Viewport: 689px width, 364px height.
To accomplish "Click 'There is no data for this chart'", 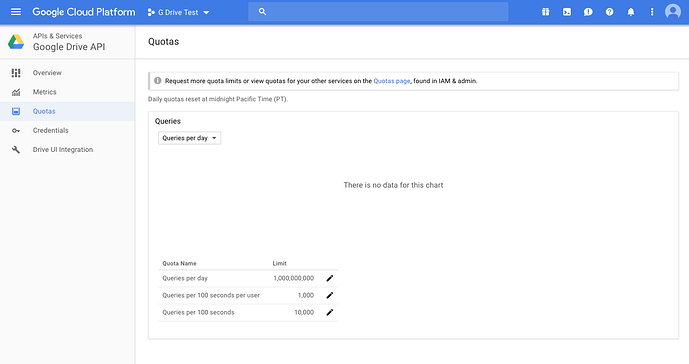I will (x=393, y=185).
